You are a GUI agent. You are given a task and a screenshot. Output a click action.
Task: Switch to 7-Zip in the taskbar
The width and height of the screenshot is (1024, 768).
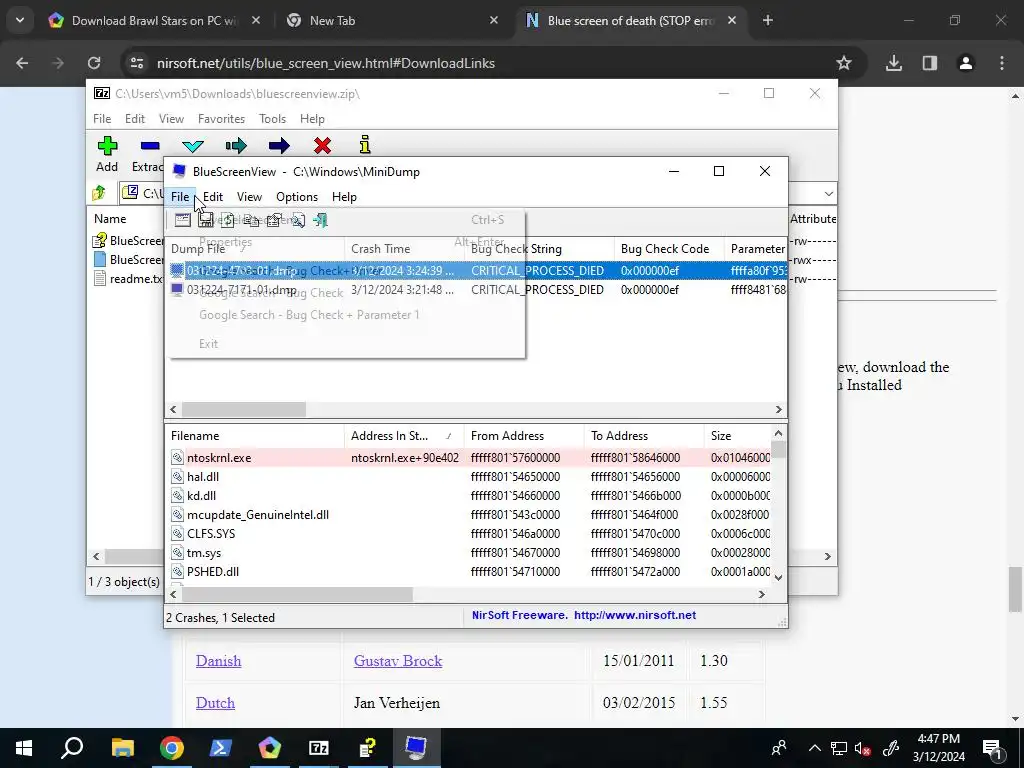click(319, 748)
